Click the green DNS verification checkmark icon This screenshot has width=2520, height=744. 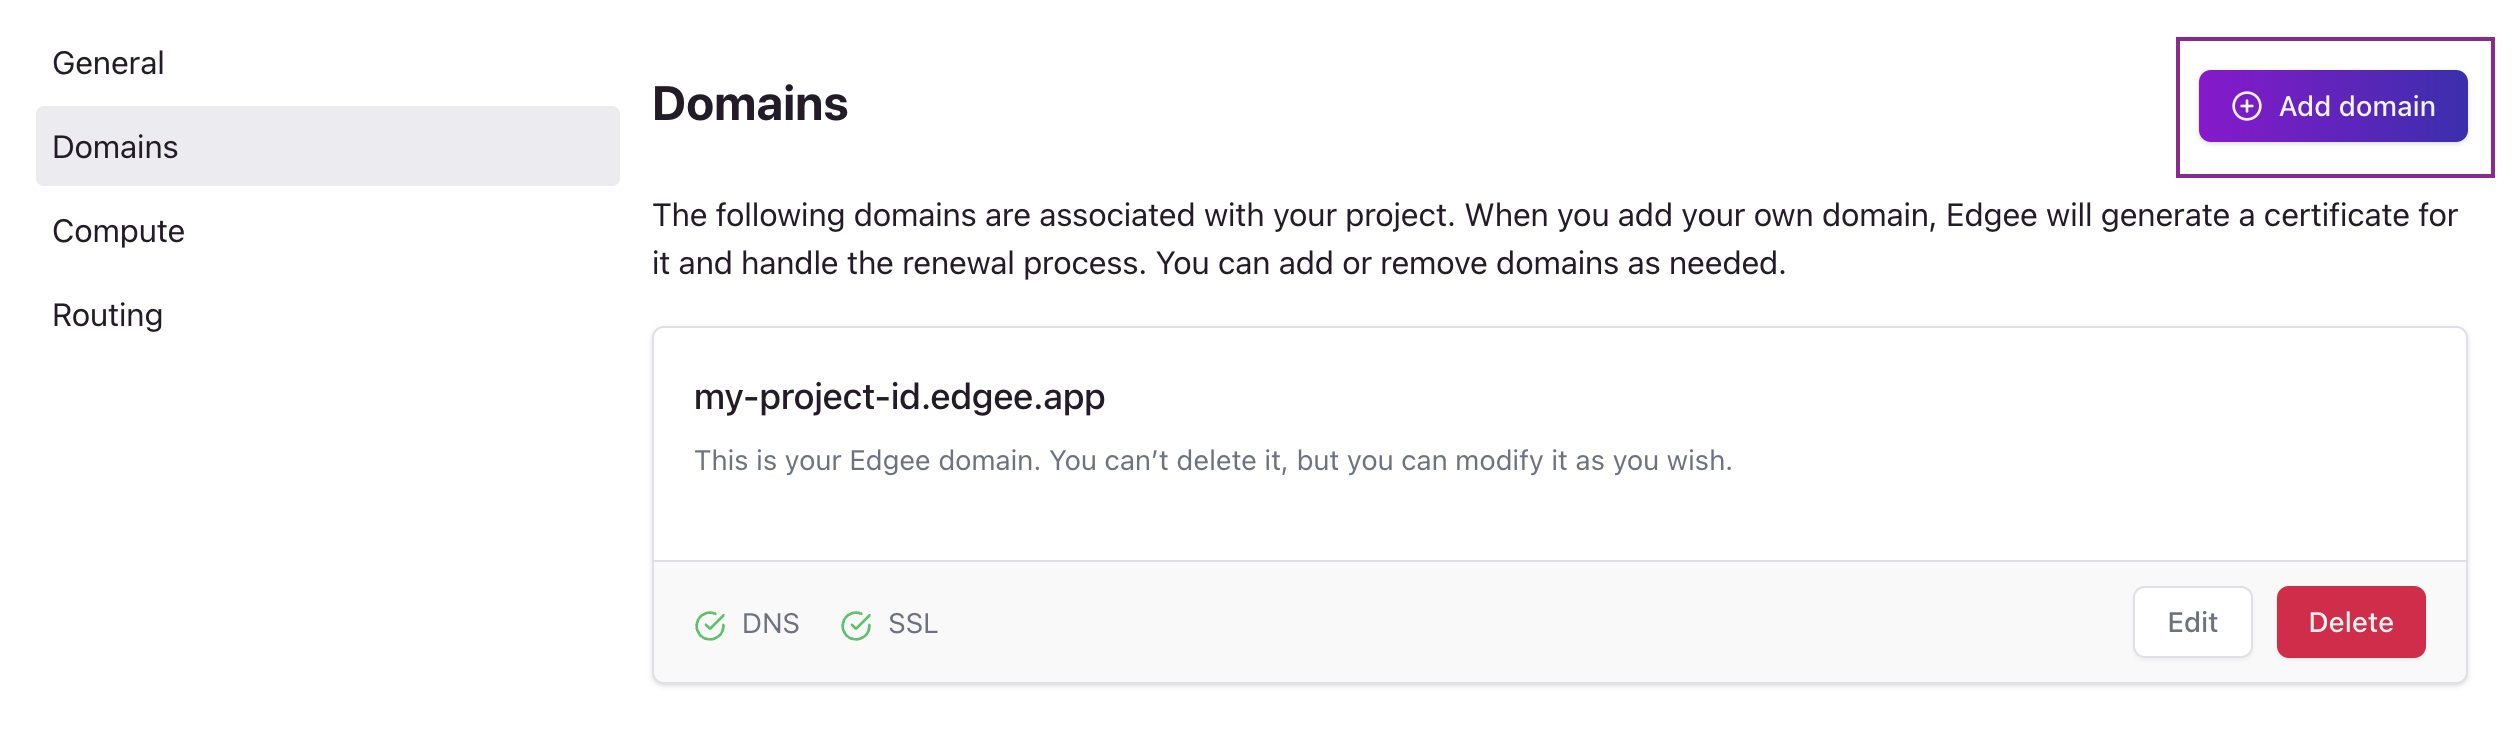click(x=710, y=622)
